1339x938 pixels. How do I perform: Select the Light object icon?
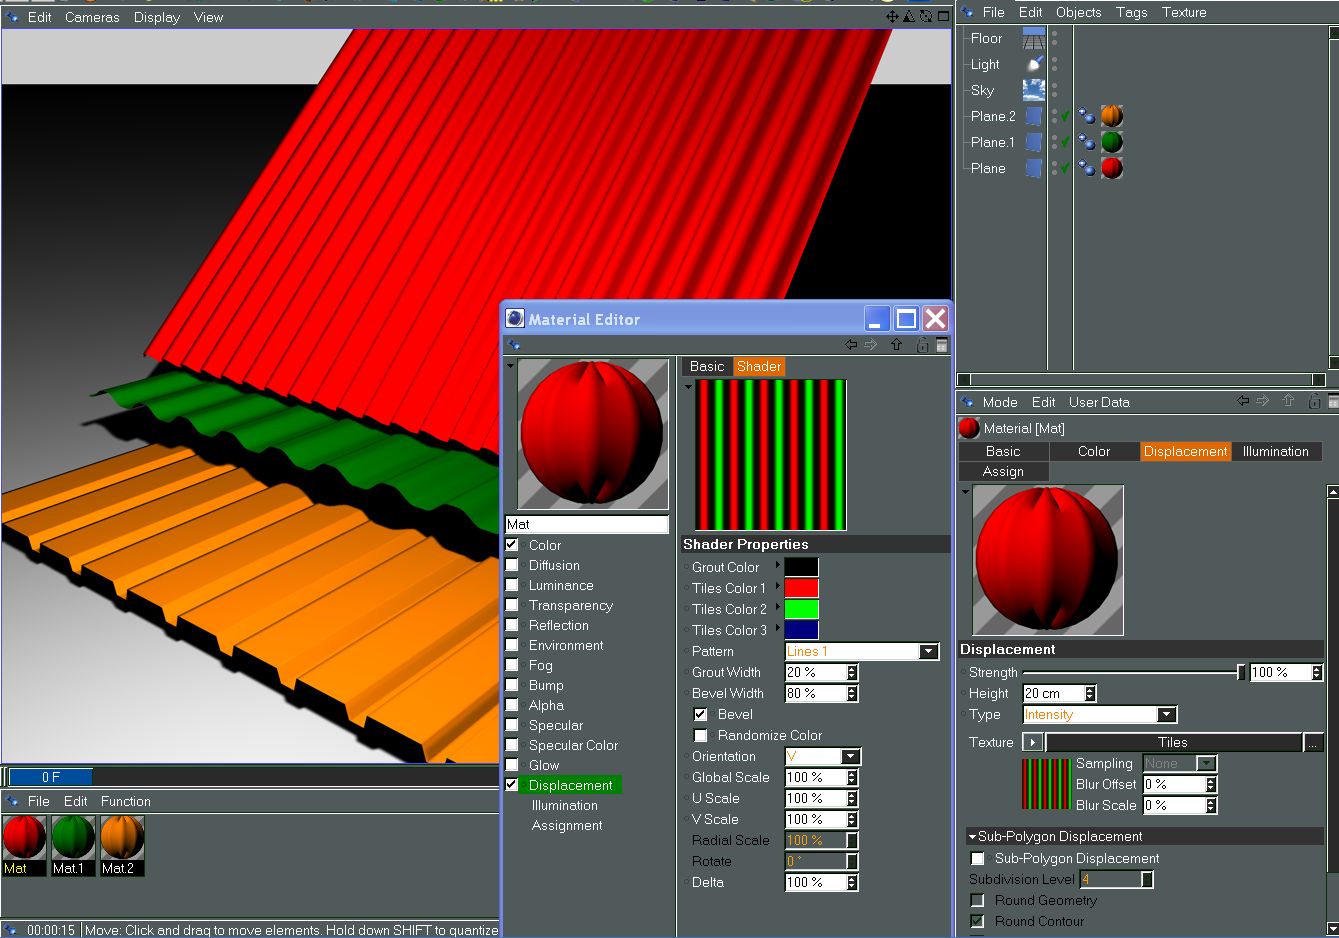[1034, 64]
